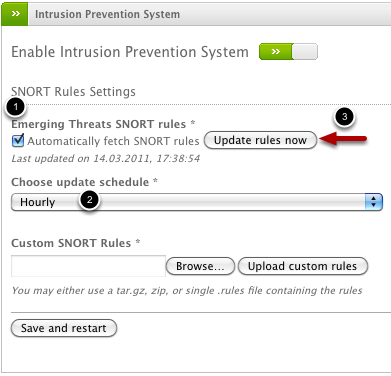391x376 pixels.
Task: Click the green double-arrow header icon
Action: (15, 14)
